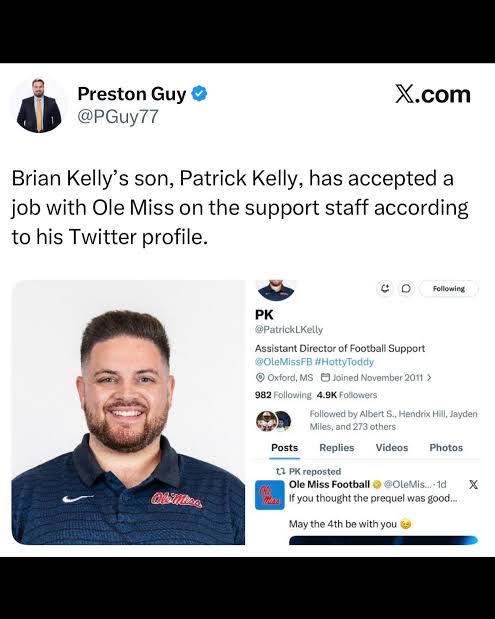Switch to the Replies tab
This screenshot has width=495, height=619.
point(337,448)
